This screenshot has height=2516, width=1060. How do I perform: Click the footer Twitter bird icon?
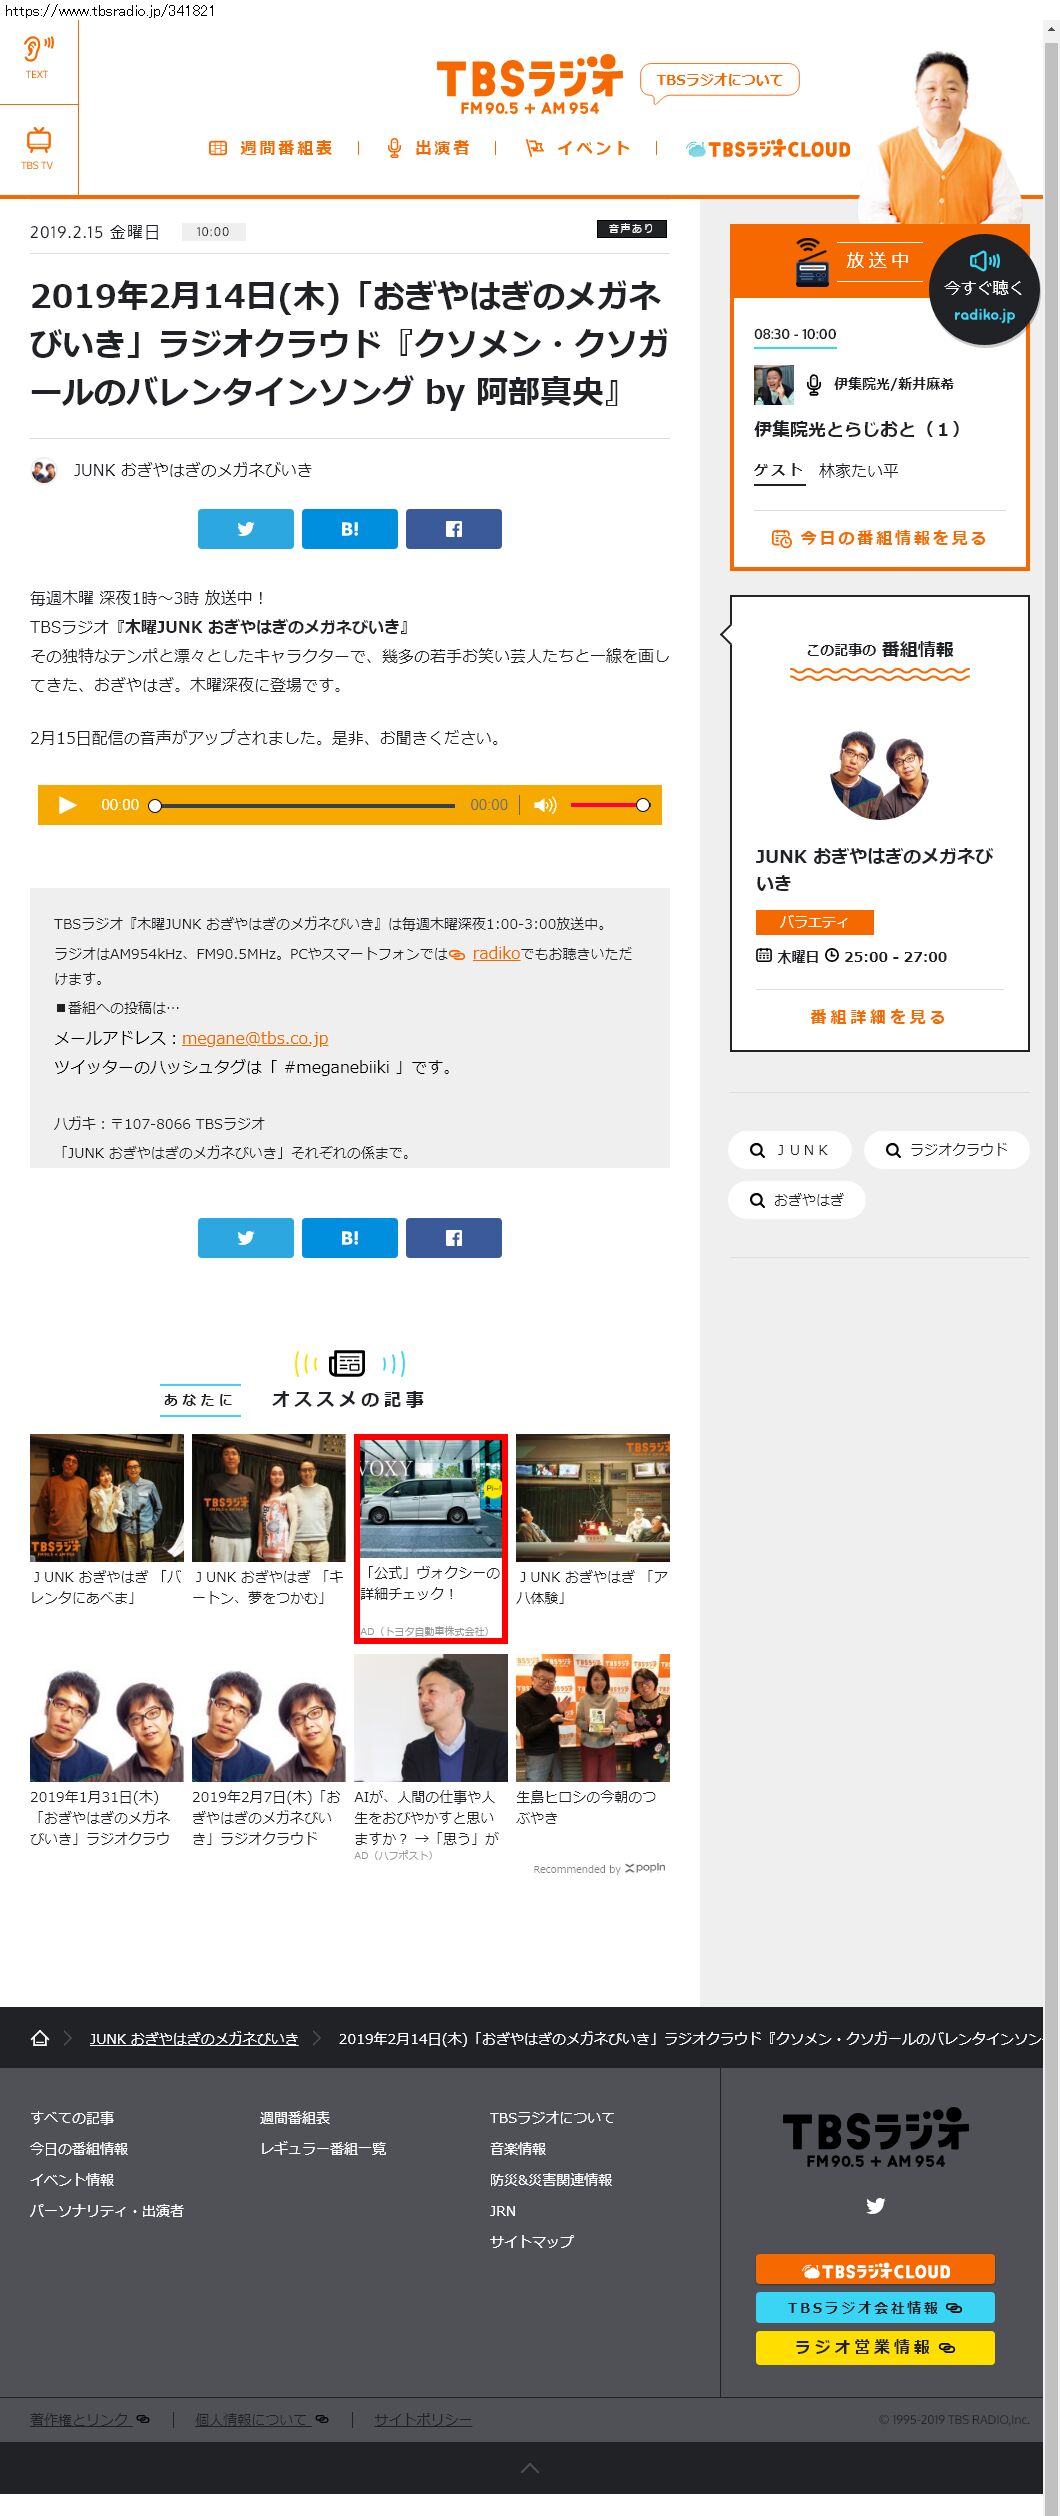876,2205
